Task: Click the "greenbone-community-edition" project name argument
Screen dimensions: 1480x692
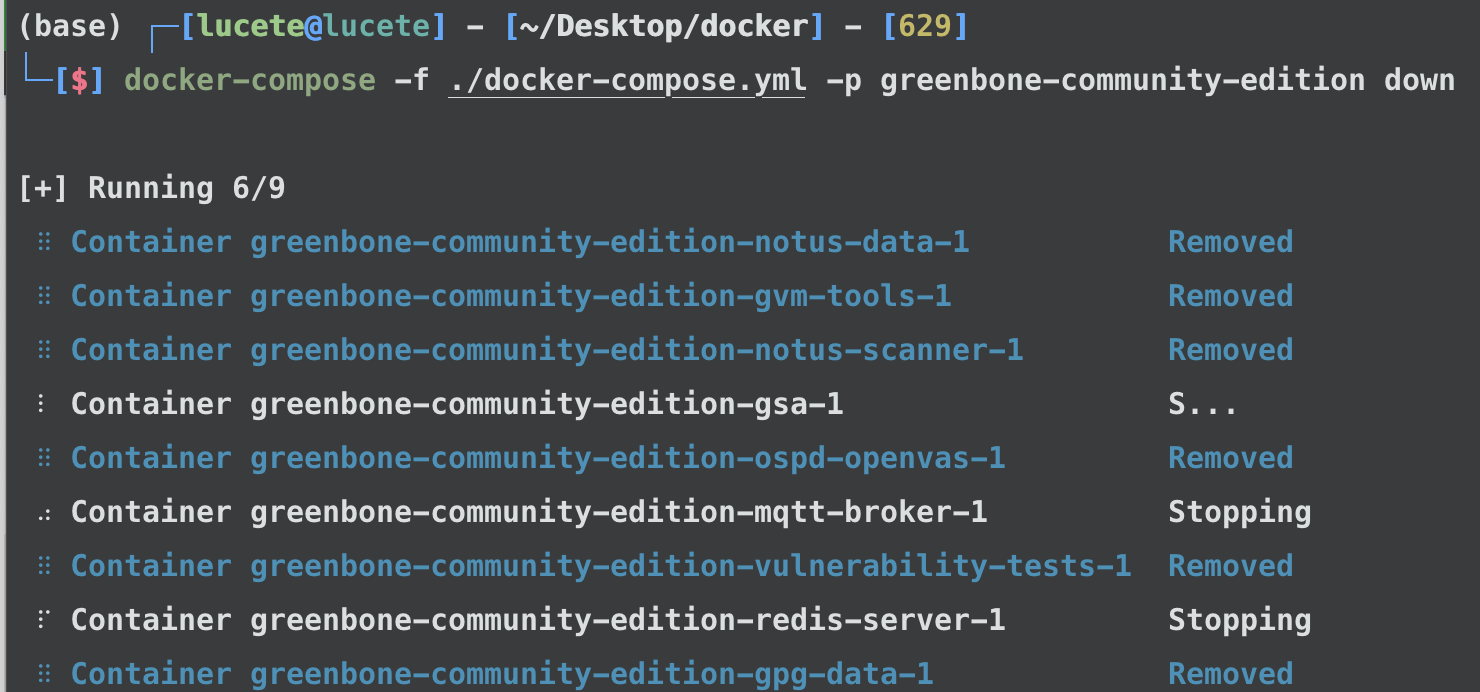Action: (1122, 79)
